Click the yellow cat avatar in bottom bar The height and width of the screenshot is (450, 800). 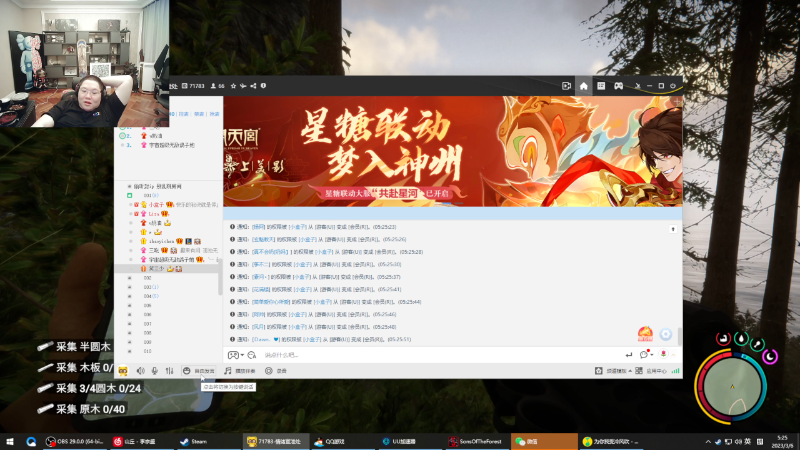click(123, 371)
